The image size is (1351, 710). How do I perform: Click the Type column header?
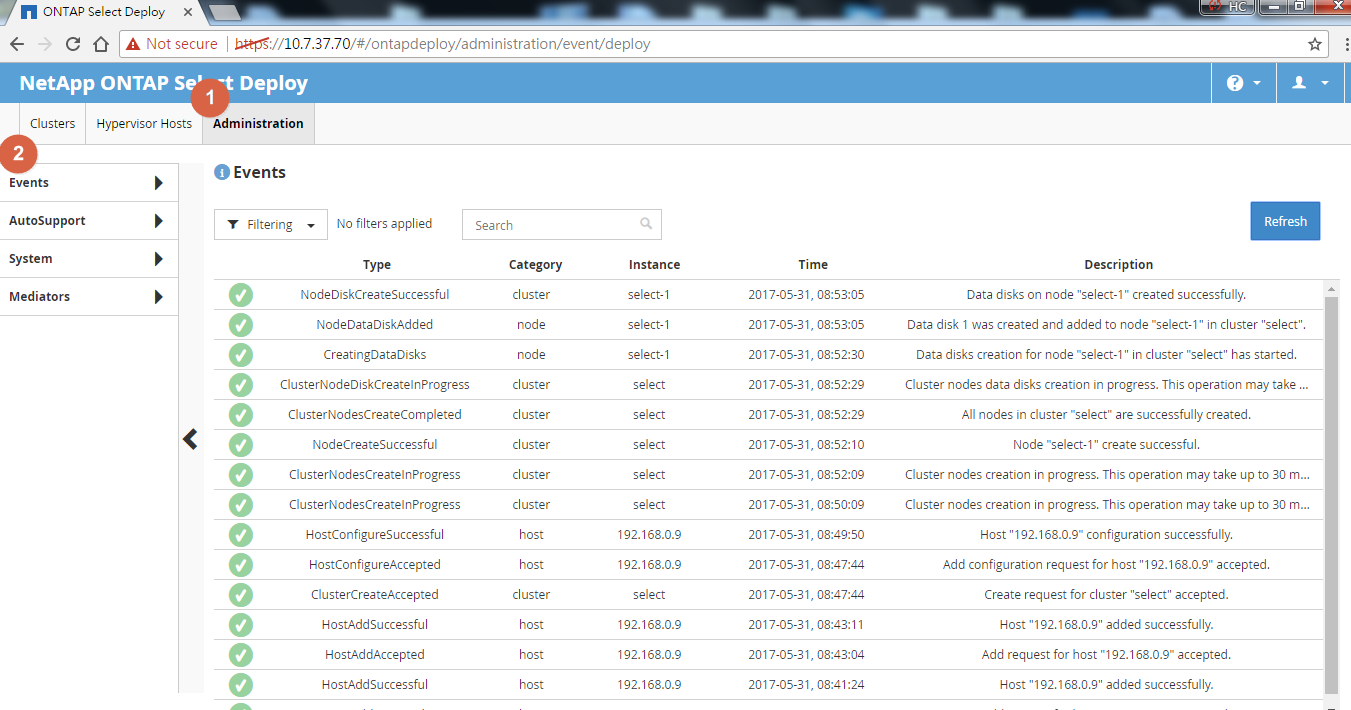point(377,265)
